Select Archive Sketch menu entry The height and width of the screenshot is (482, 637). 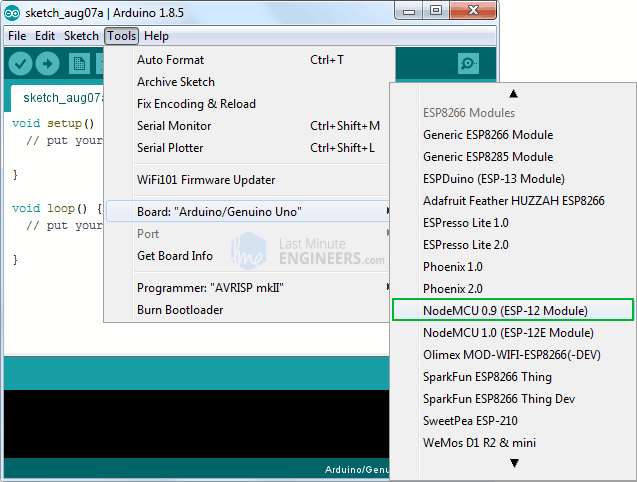tap(247, 82)
